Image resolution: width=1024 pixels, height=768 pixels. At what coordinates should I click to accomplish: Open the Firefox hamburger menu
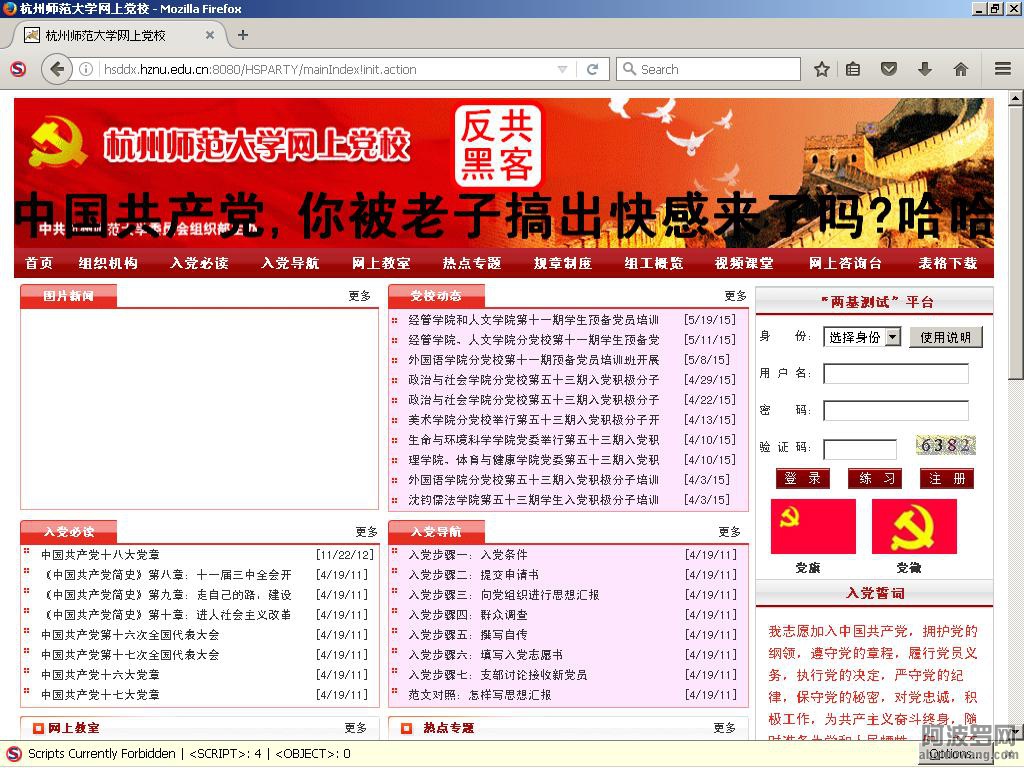(1002, 69)
